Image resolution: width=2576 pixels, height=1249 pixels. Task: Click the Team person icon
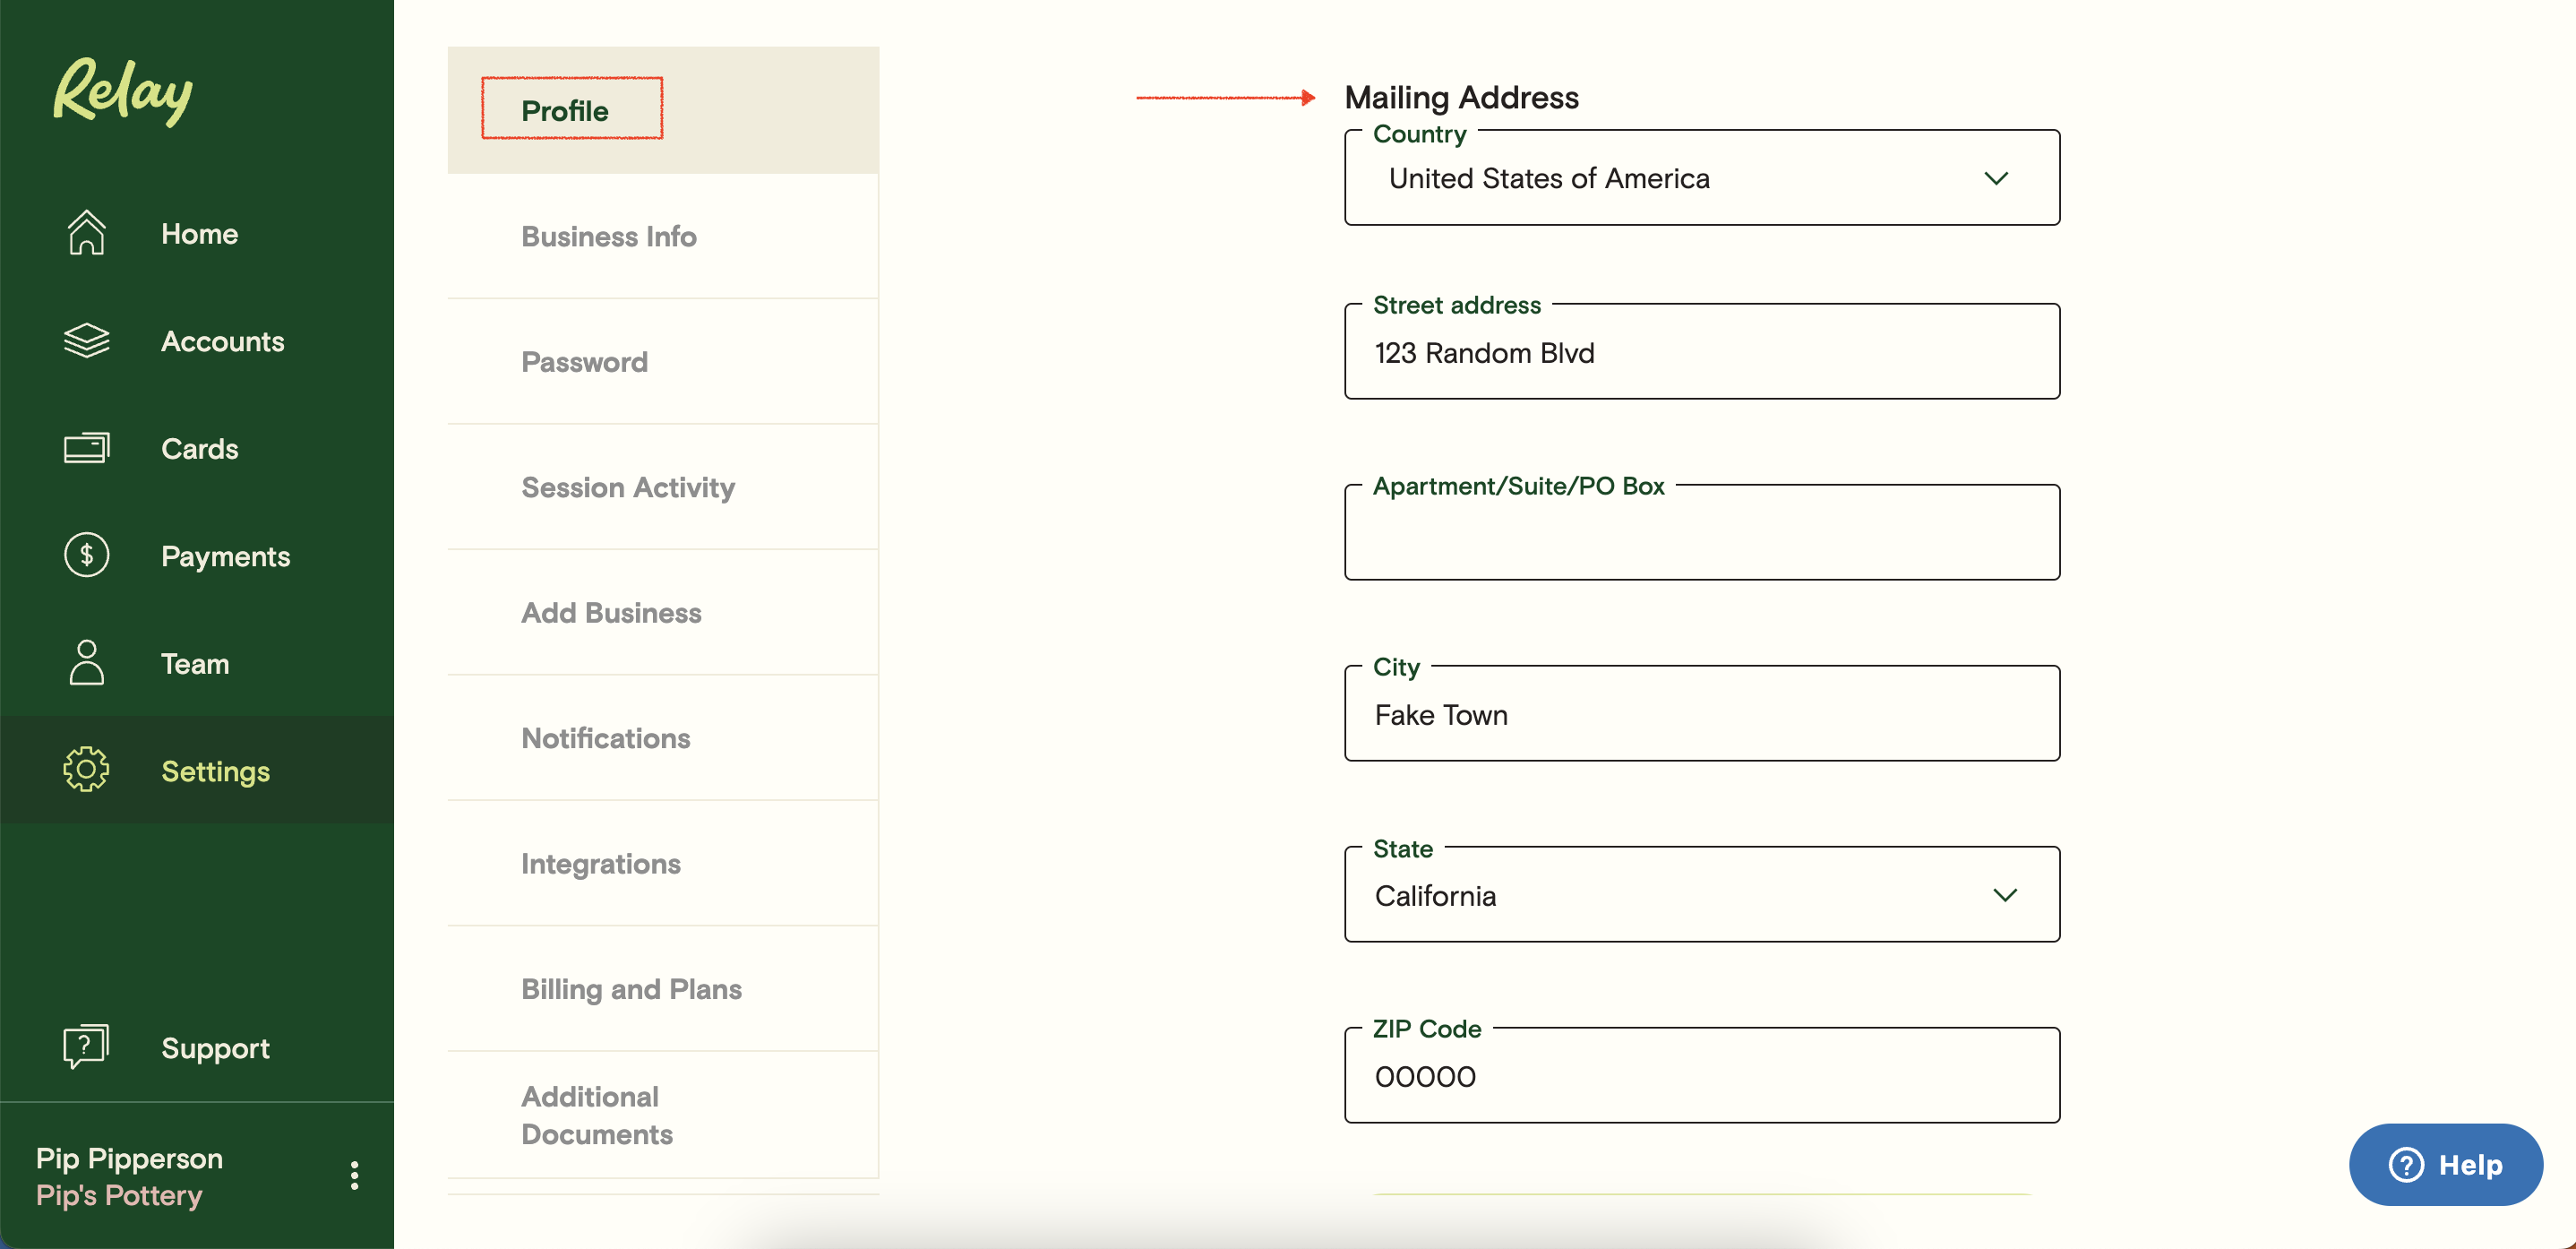[x=86, y=662]
